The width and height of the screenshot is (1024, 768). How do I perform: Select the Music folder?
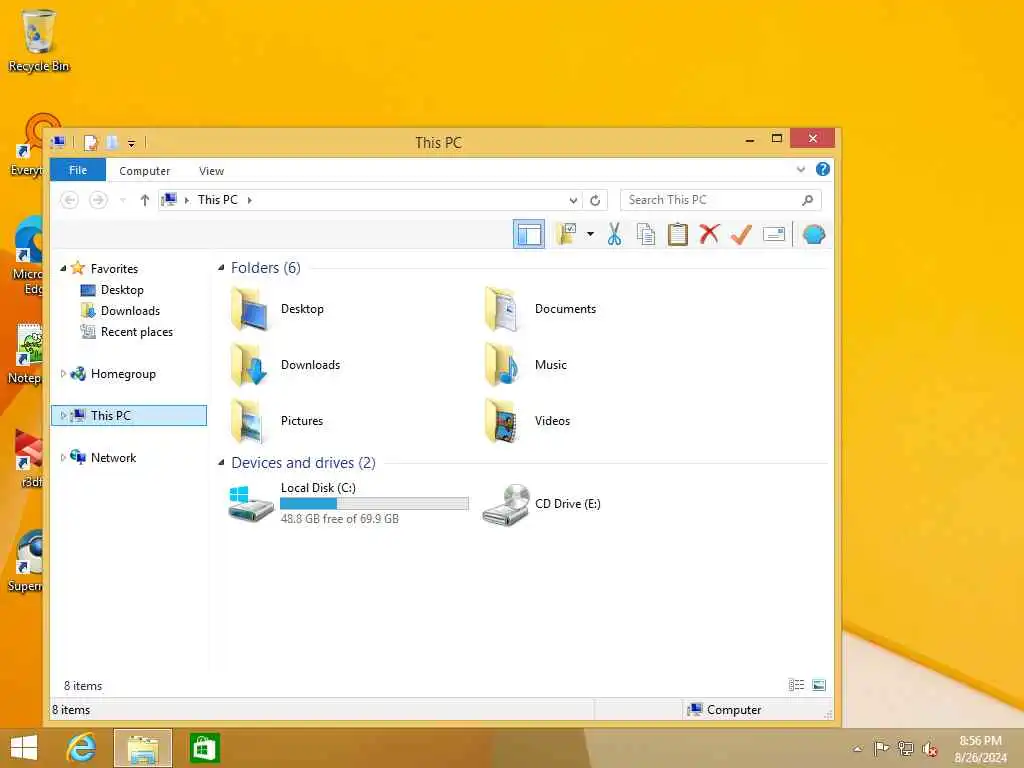(526, 365)
